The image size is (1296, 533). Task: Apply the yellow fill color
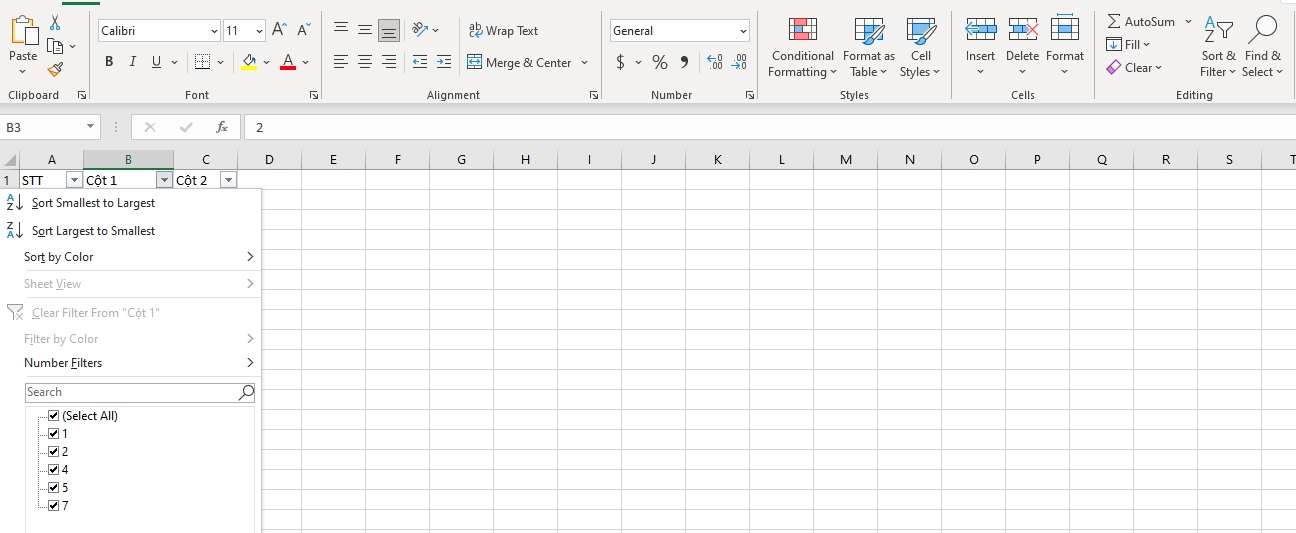point(249,62)
